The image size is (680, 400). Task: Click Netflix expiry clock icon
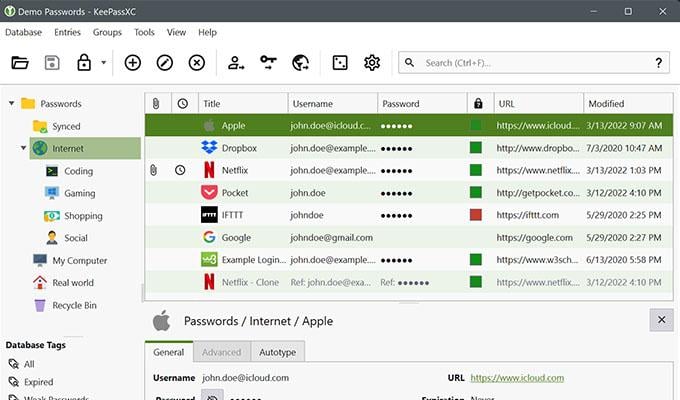coord(180,170)
